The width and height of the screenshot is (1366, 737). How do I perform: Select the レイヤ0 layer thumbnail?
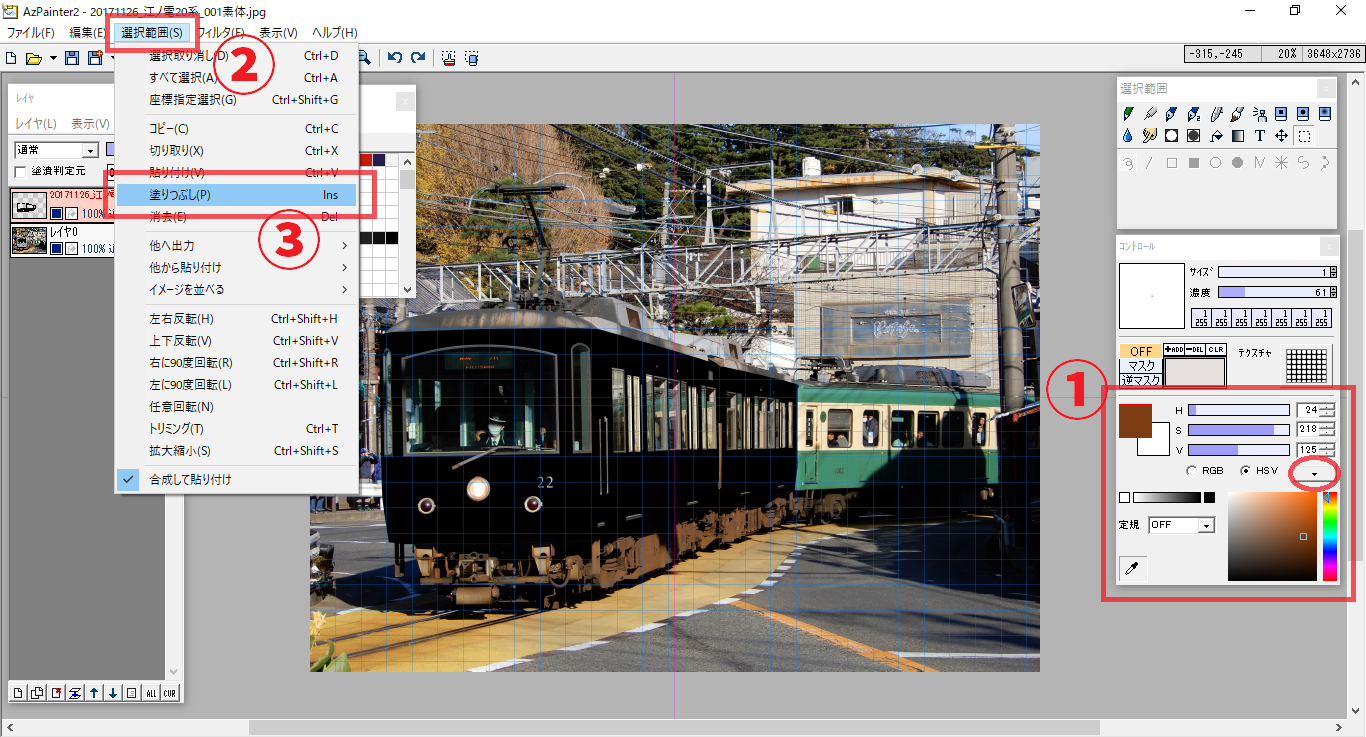29,240
